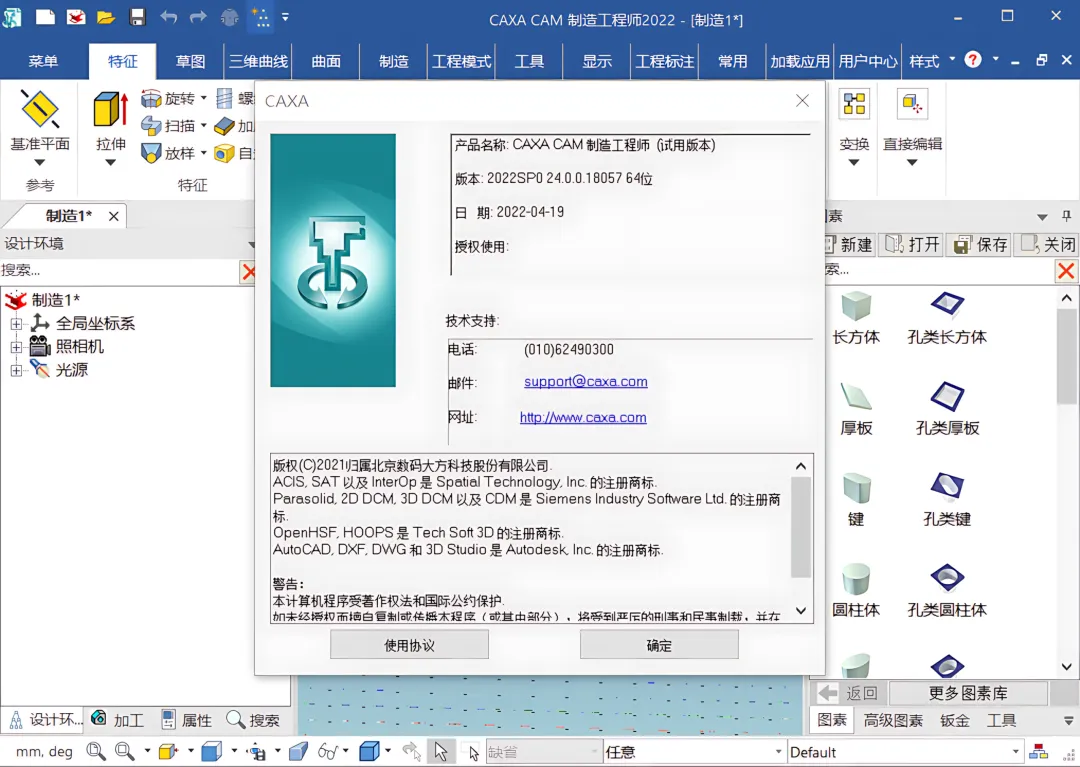
Task: Open the 菜单 menu tab
Action: coord(43,61)
